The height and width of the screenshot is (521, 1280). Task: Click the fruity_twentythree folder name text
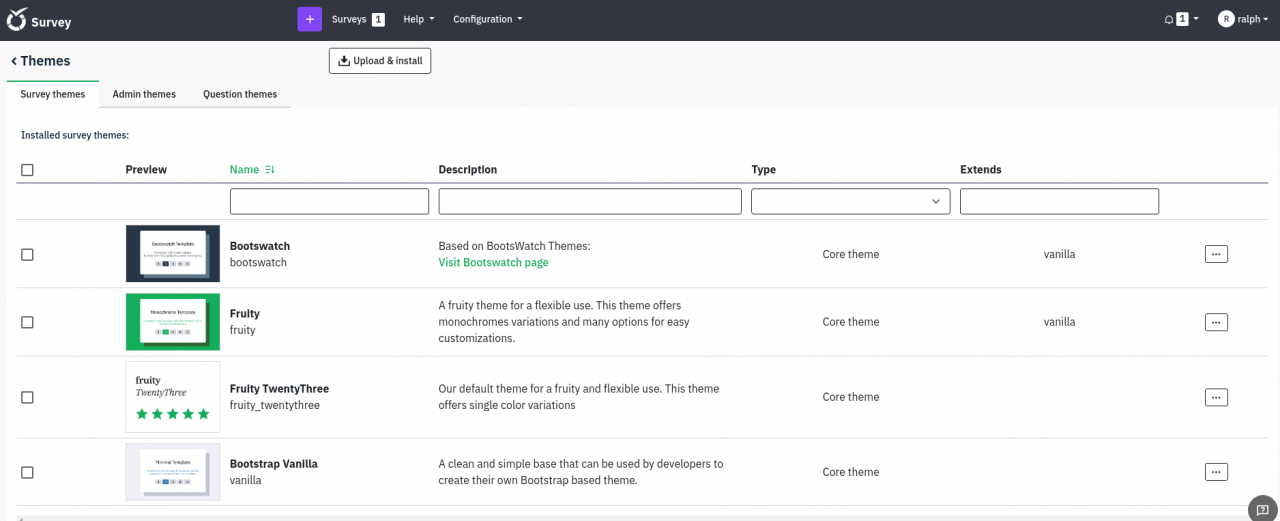[x=275, y=406]
